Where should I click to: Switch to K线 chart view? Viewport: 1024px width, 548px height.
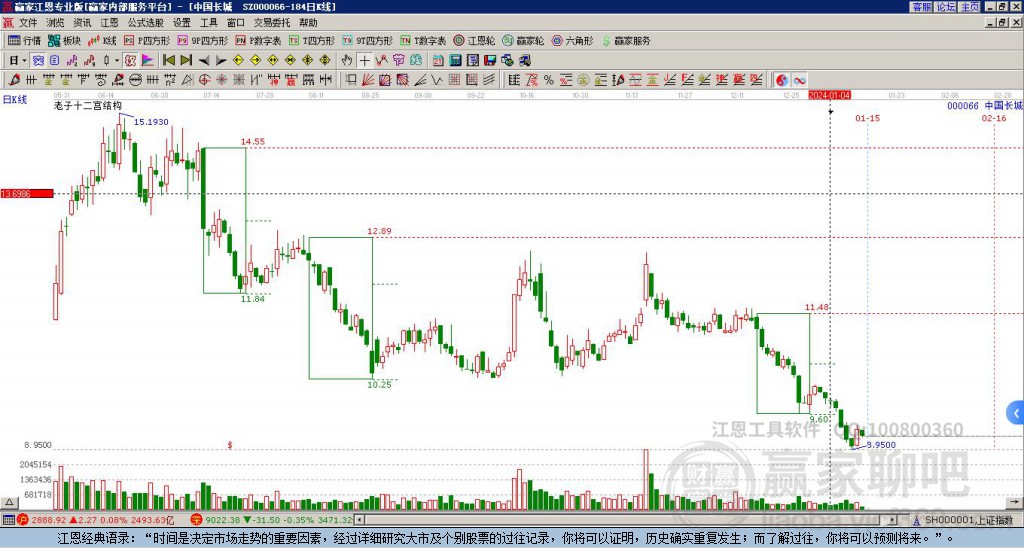pyautogui.click(x=103, y=40)
